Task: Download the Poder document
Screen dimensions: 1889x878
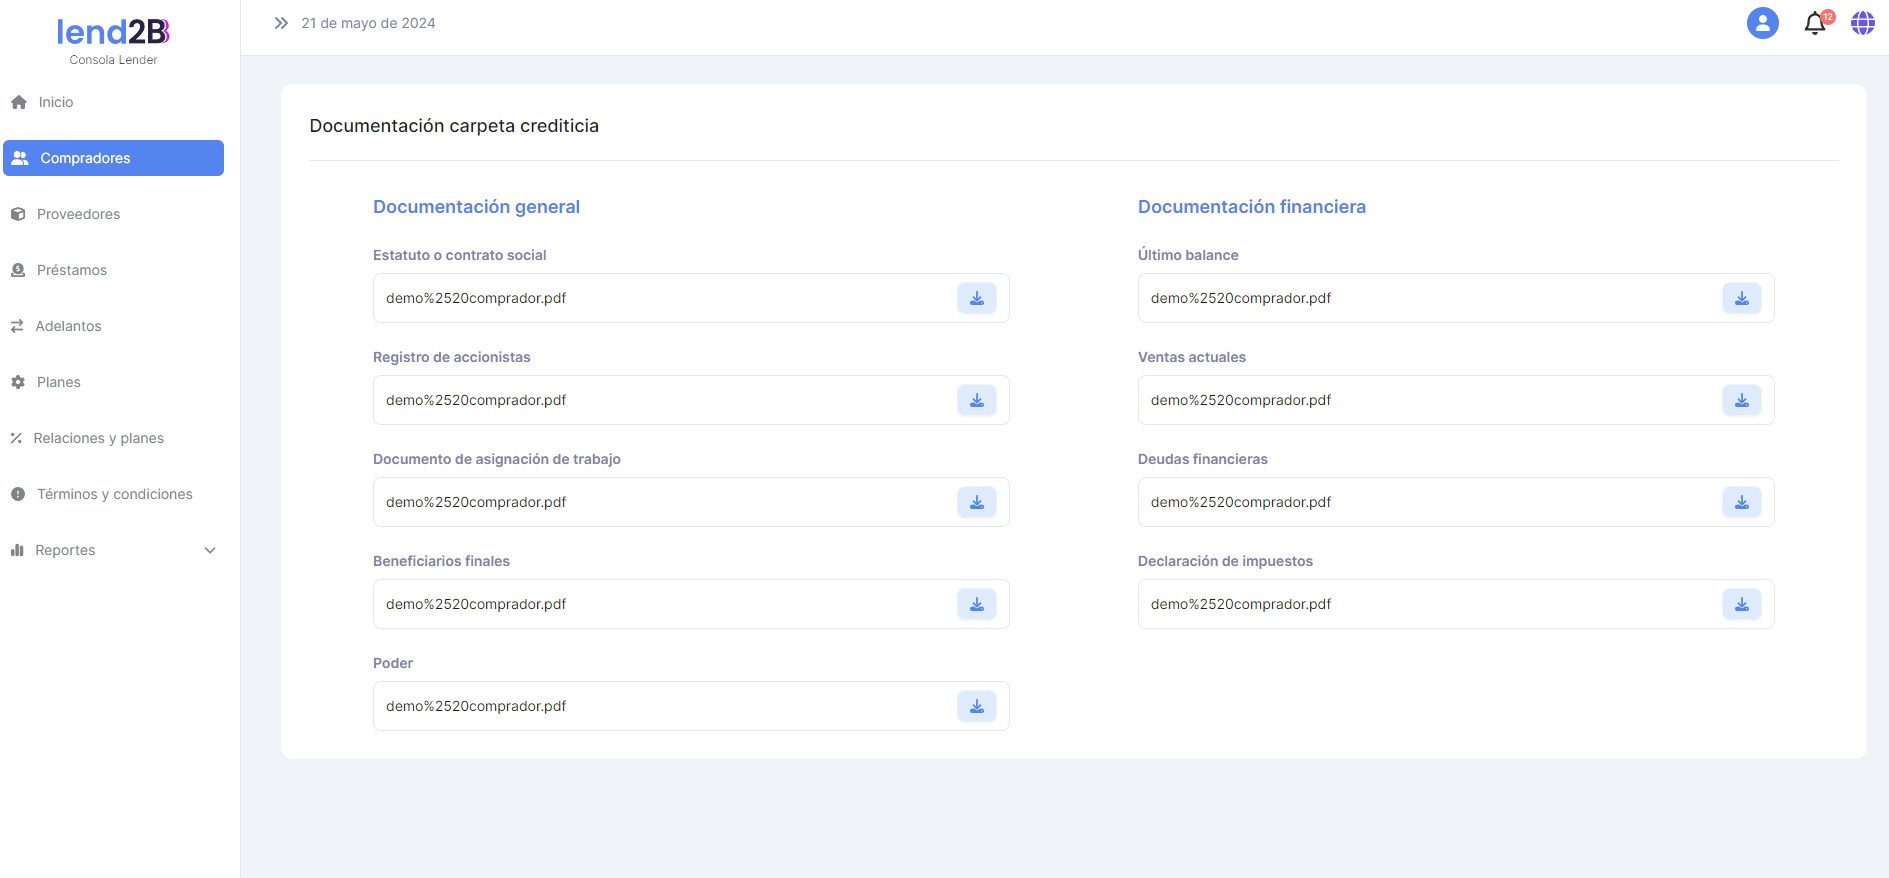Action: point(976,706)
